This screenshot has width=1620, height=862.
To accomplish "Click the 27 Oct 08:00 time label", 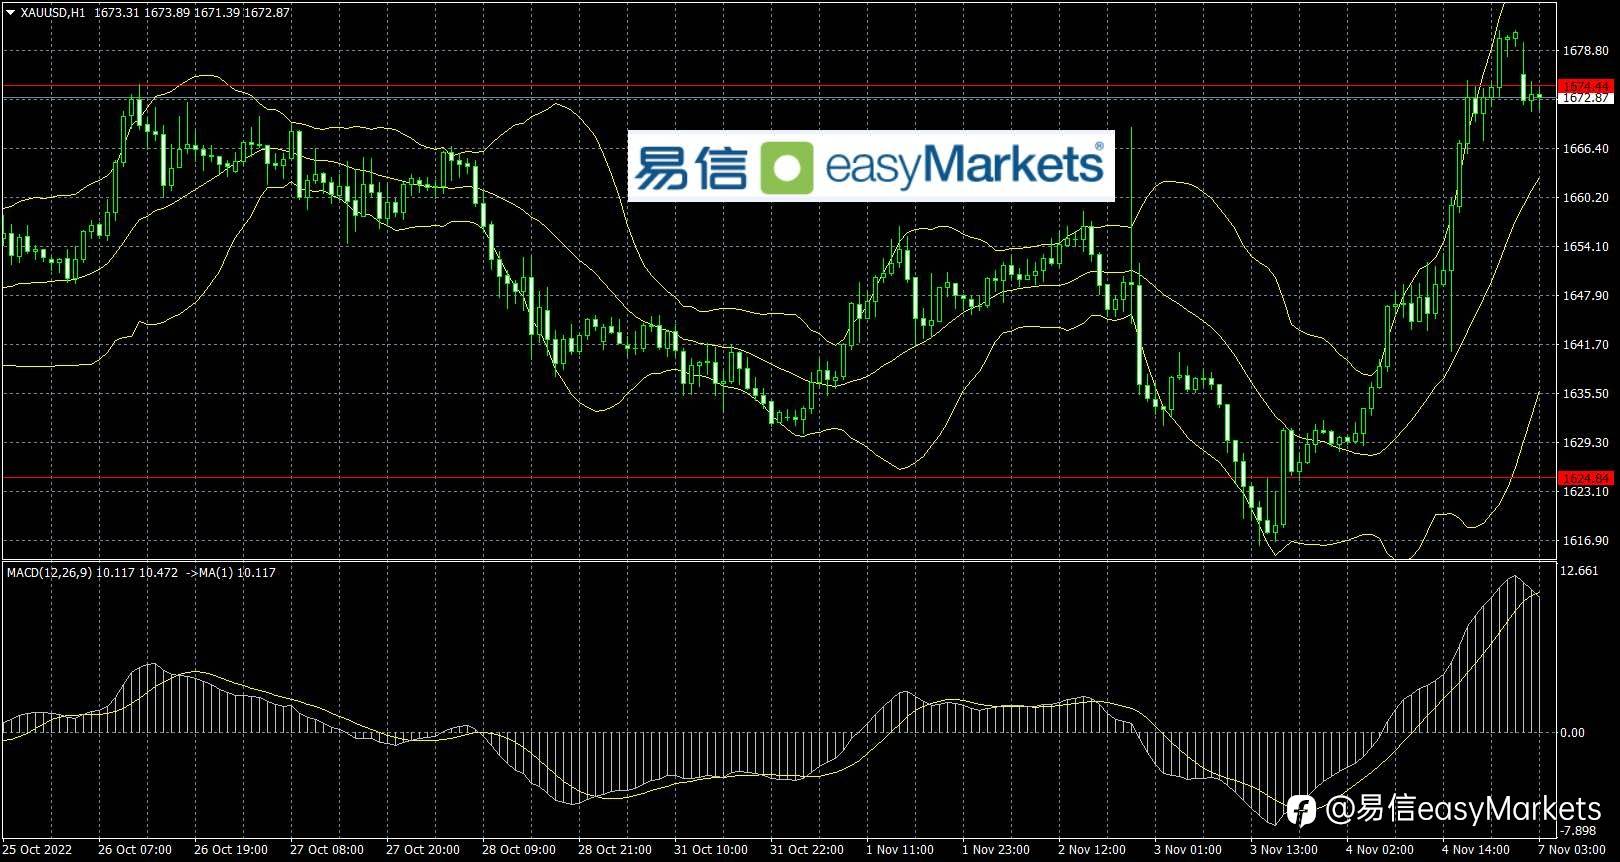I will [327, 850].
